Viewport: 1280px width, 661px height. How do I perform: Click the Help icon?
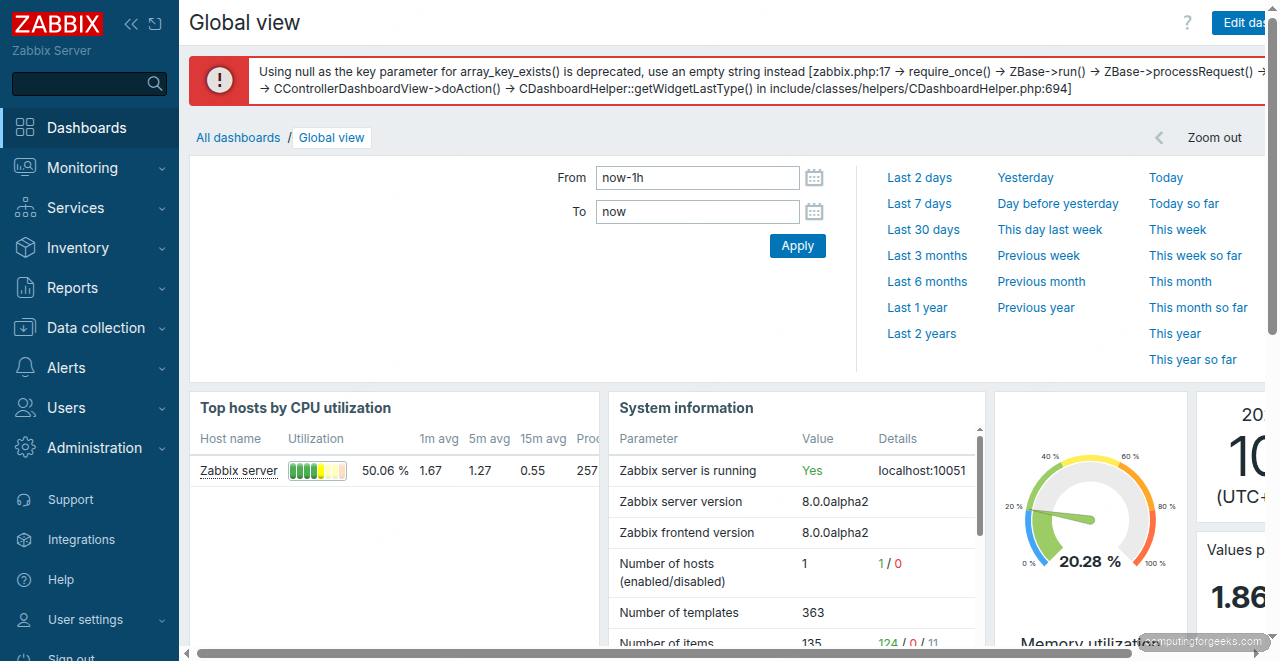(25, 579)
